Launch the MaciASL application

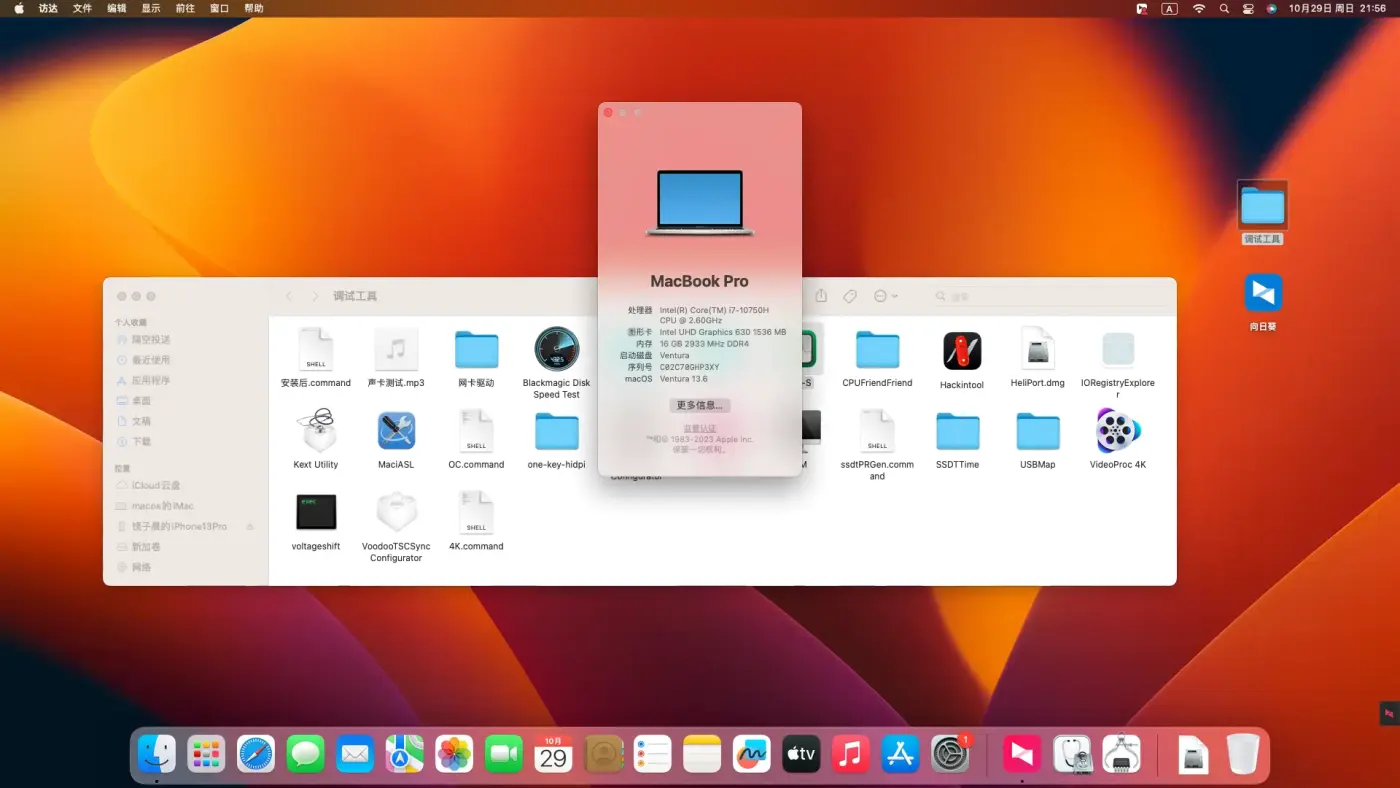pyautogui.click(x=396, y=432)
